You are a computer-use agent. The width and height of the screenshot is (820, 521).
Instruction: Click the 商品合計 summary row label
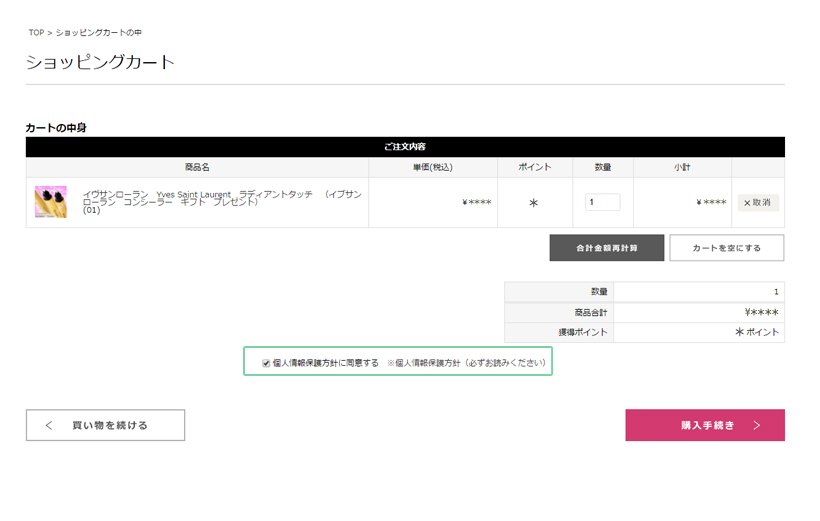(x=582, y=312)
